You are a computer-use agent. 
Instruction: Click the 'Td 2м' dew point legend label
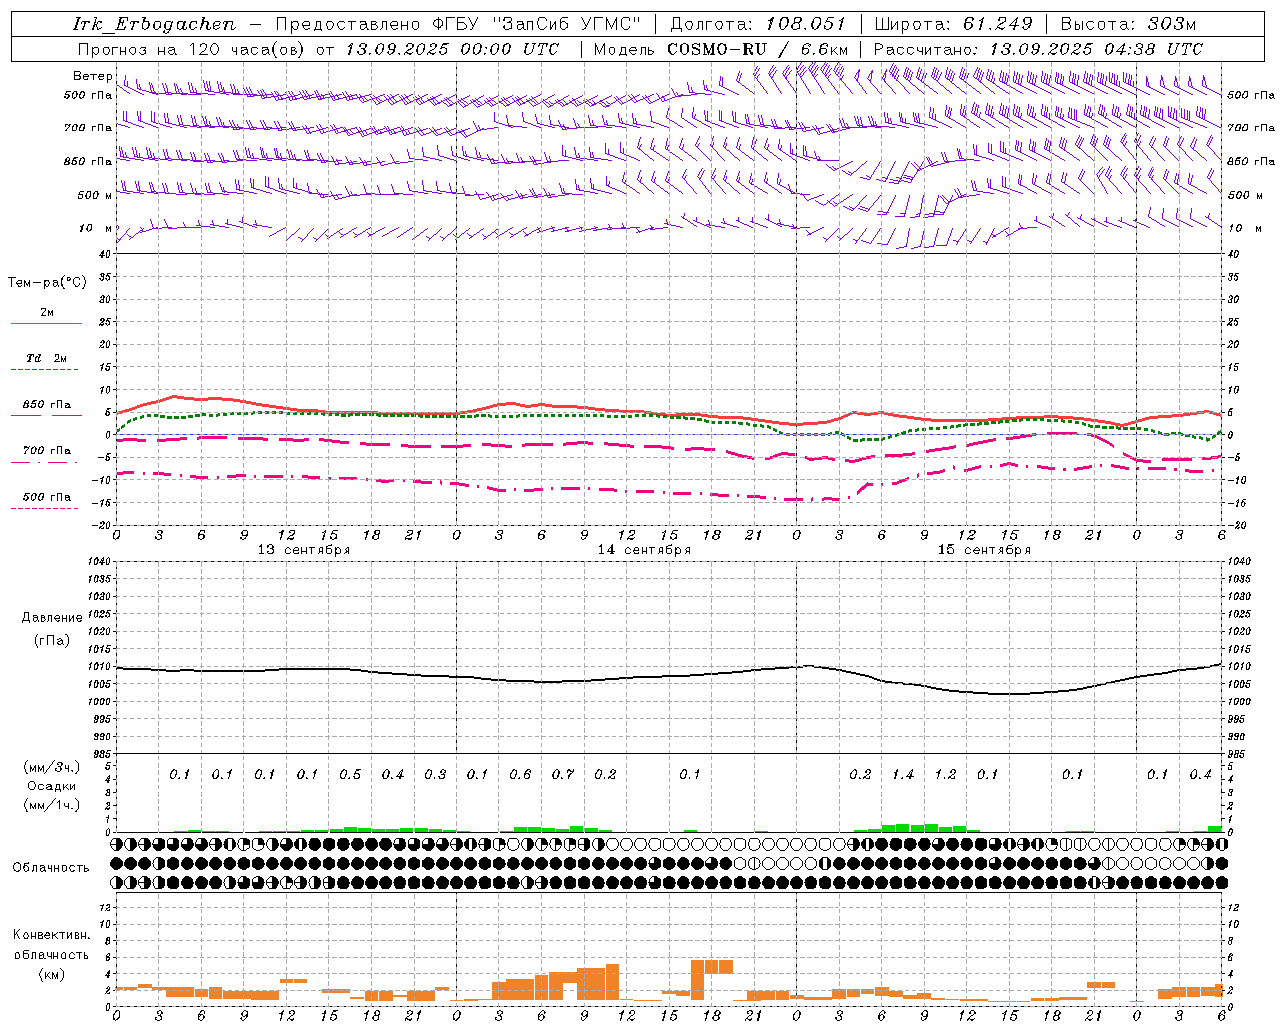click(46, 358)
